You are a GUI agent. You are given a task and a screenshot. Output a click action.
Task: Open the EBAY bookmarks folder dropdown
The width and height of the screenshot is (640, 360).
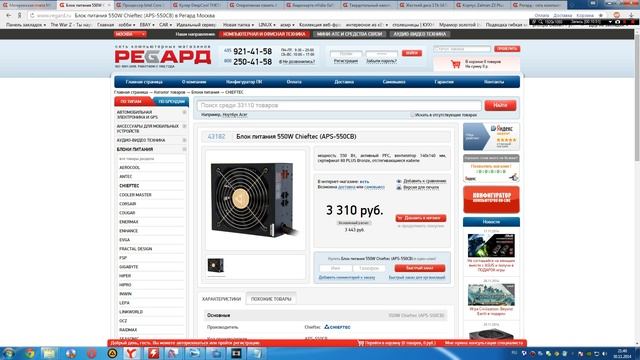point(147,25)
